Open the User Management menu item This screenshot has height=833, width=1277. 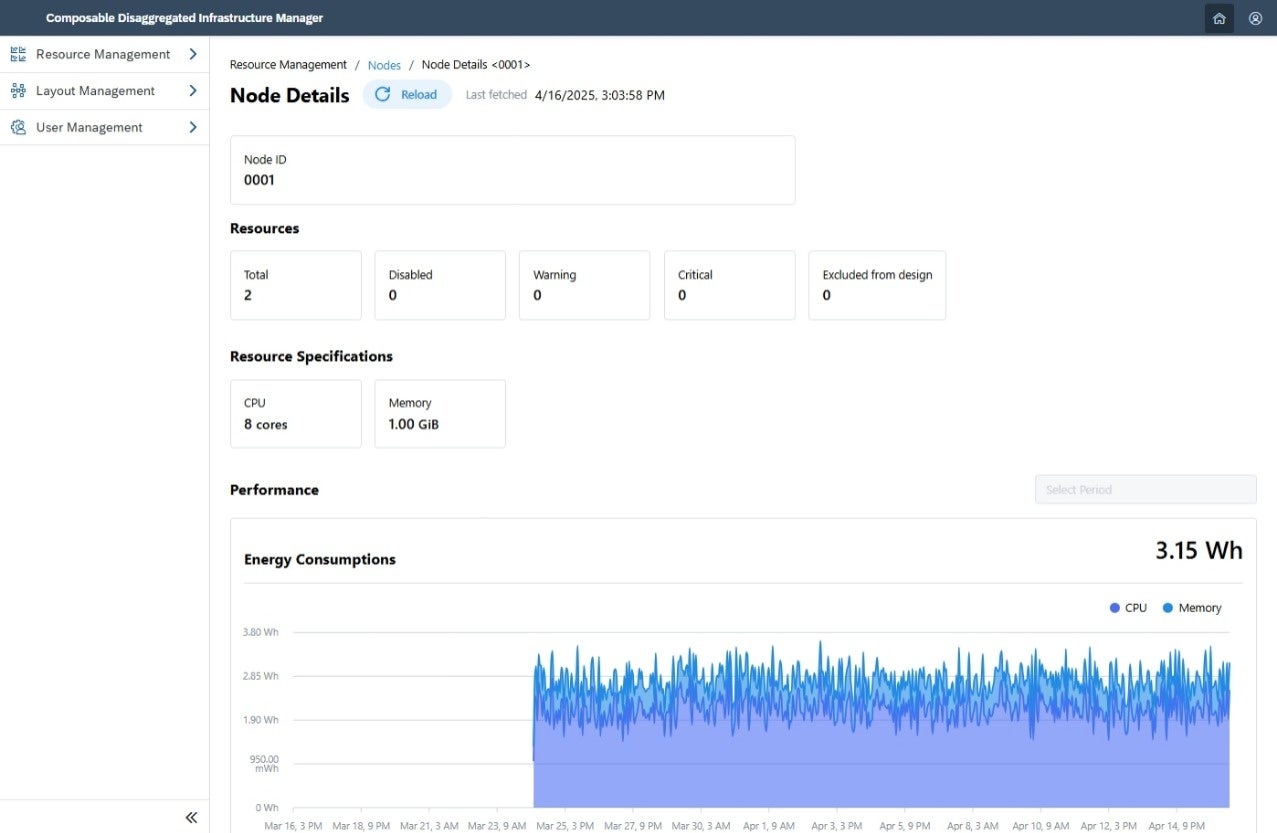89,127
